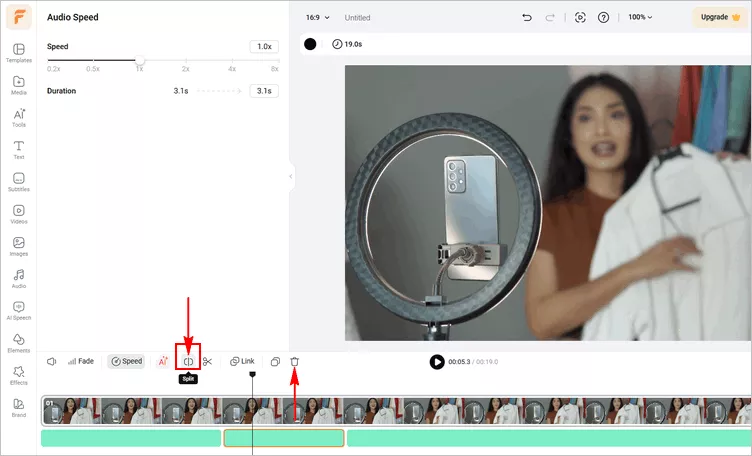Click the Speed value field 1.0x

264,47
